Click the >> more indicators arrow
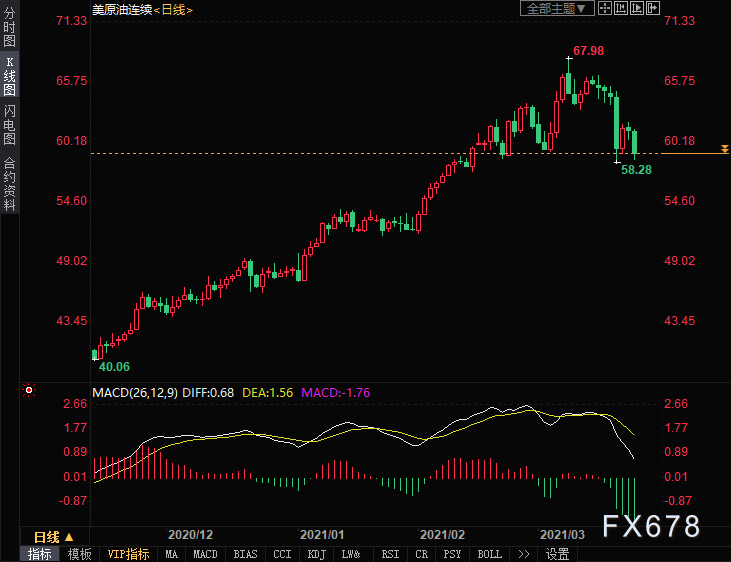 point(523,554)
